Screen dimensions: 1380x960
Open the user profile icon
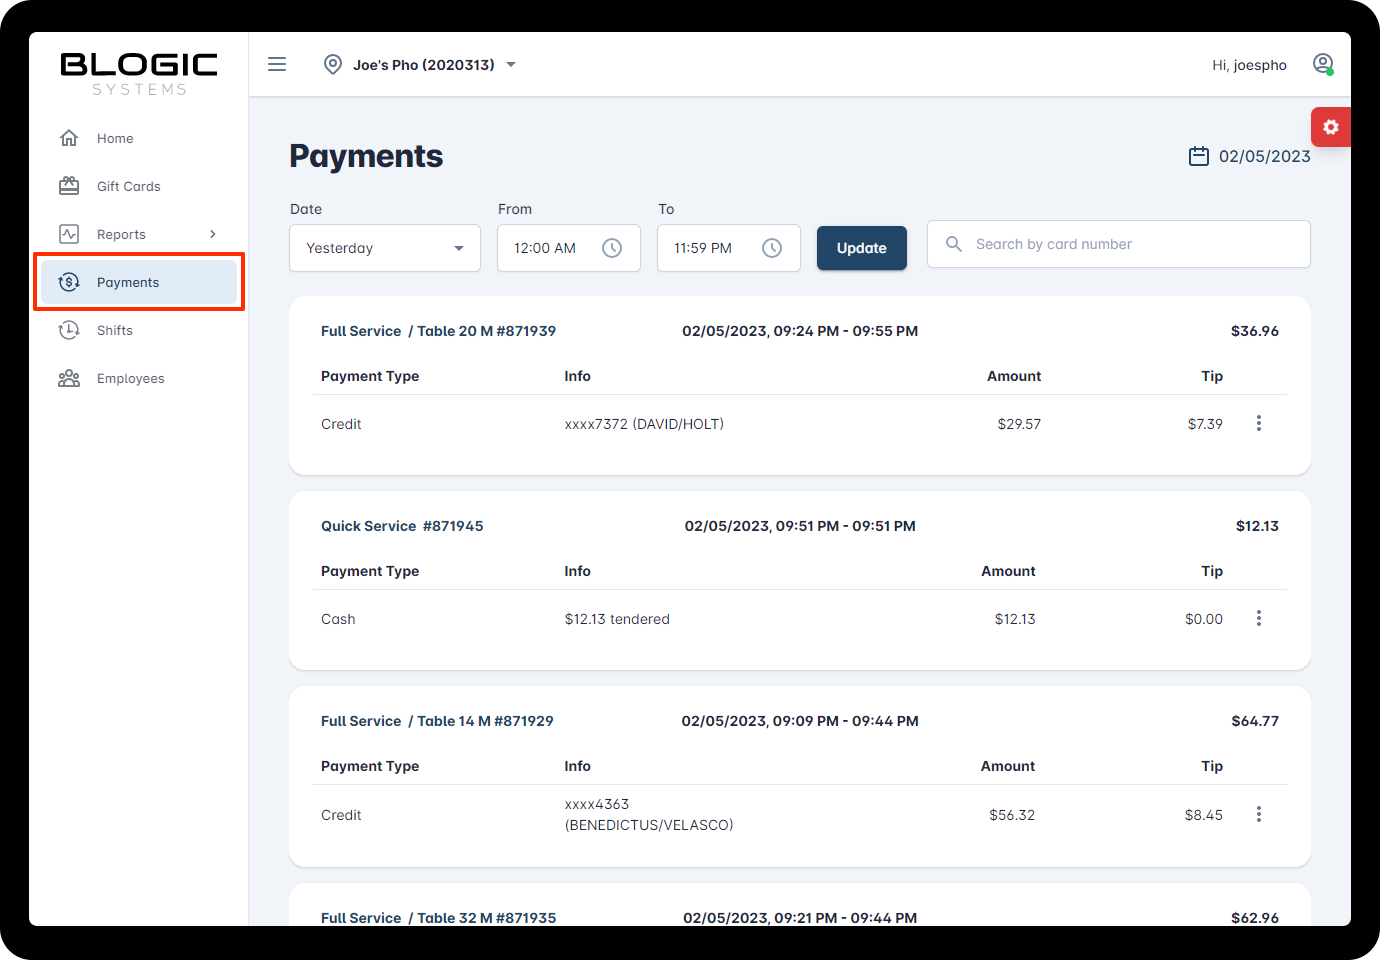click(x=1323, y=64)
